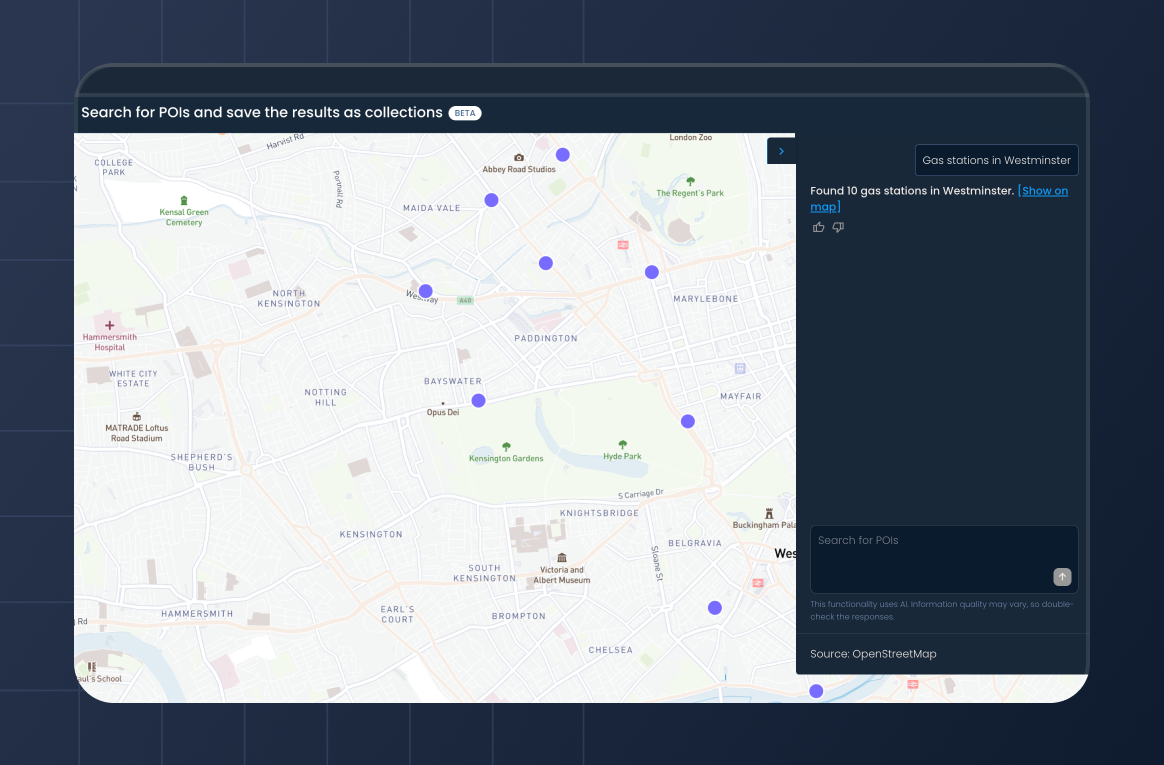Select the marker on Westway near North Kensington
This screenshot has width=1164, height=765.
pyautogui.click(x=425, y=291)
